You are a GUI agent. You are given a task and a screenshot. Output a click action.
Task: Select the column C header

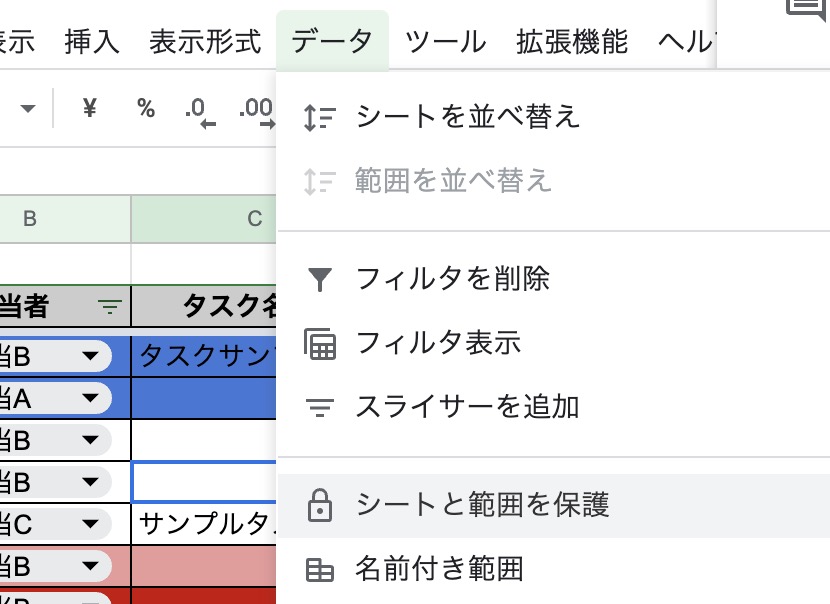[204, 218]
